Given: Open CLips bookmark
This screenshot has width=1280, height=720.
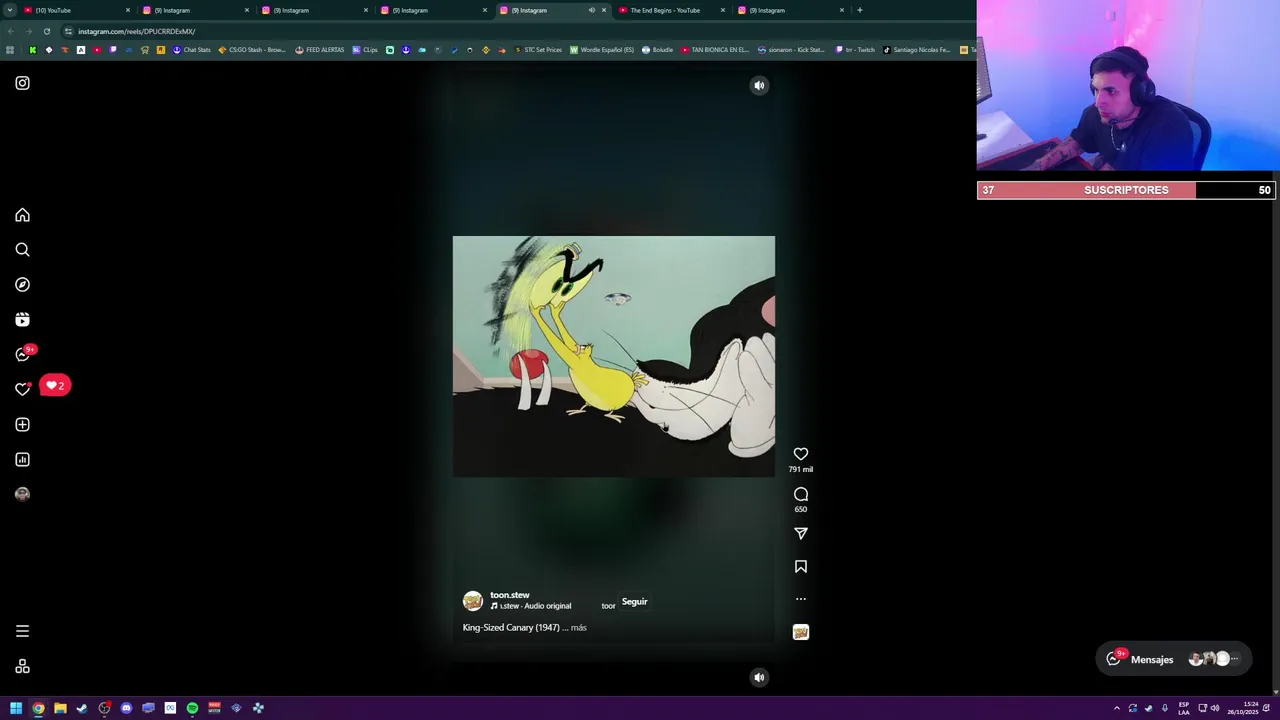Looking at the screenshot, I should point(365,50).
